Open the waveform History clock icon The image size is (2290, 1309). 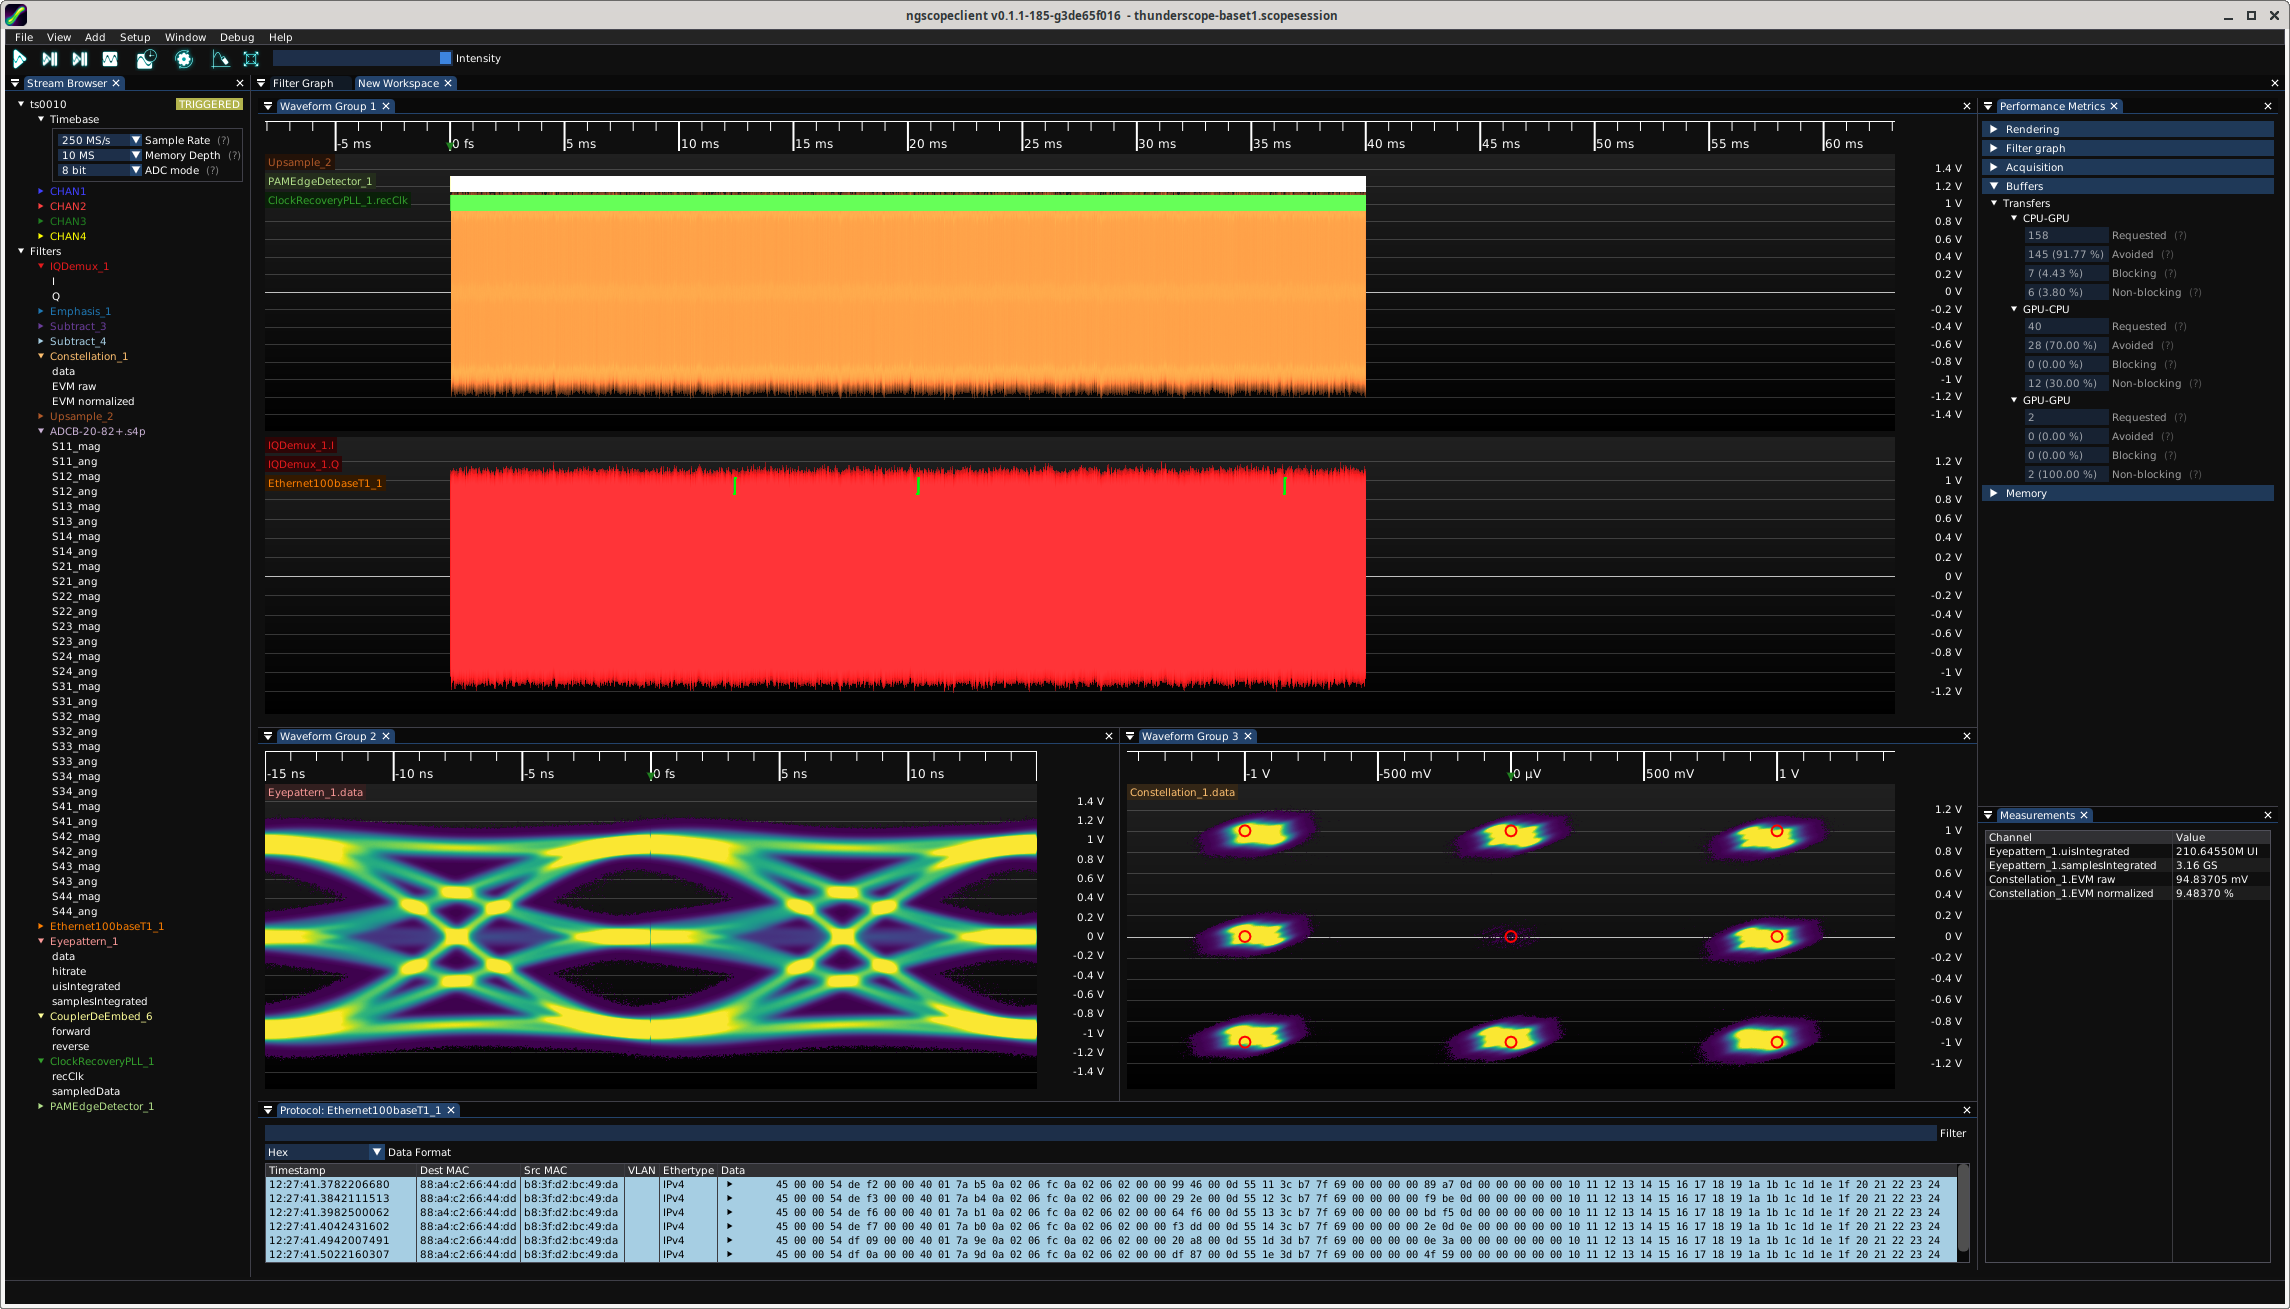coord(146,59)
